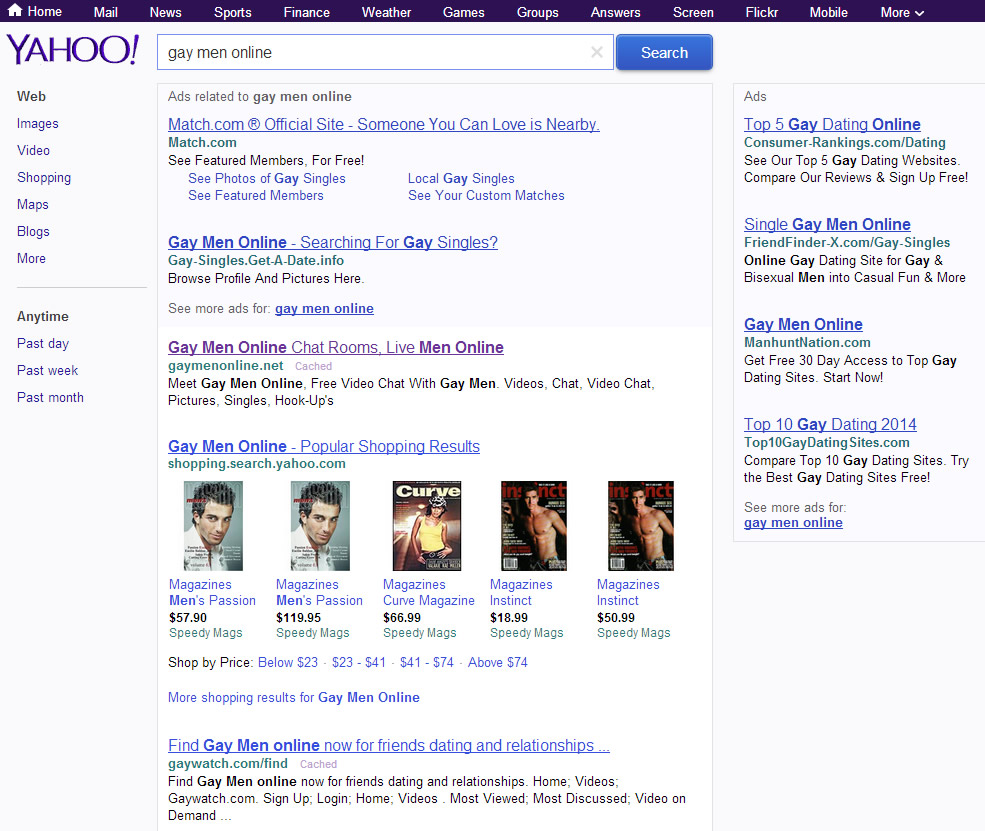Click inside the search text field
The width and height of the screenshot is (985, 831).
click(x=370, y=53)
